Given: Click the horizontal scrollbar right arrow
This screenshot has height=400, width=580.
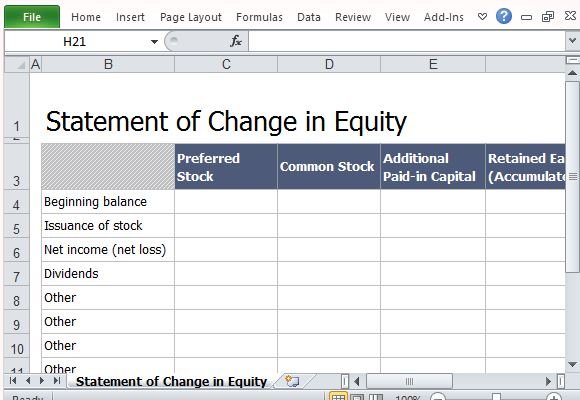Looking at the screenshot, I should coord(548,381).
